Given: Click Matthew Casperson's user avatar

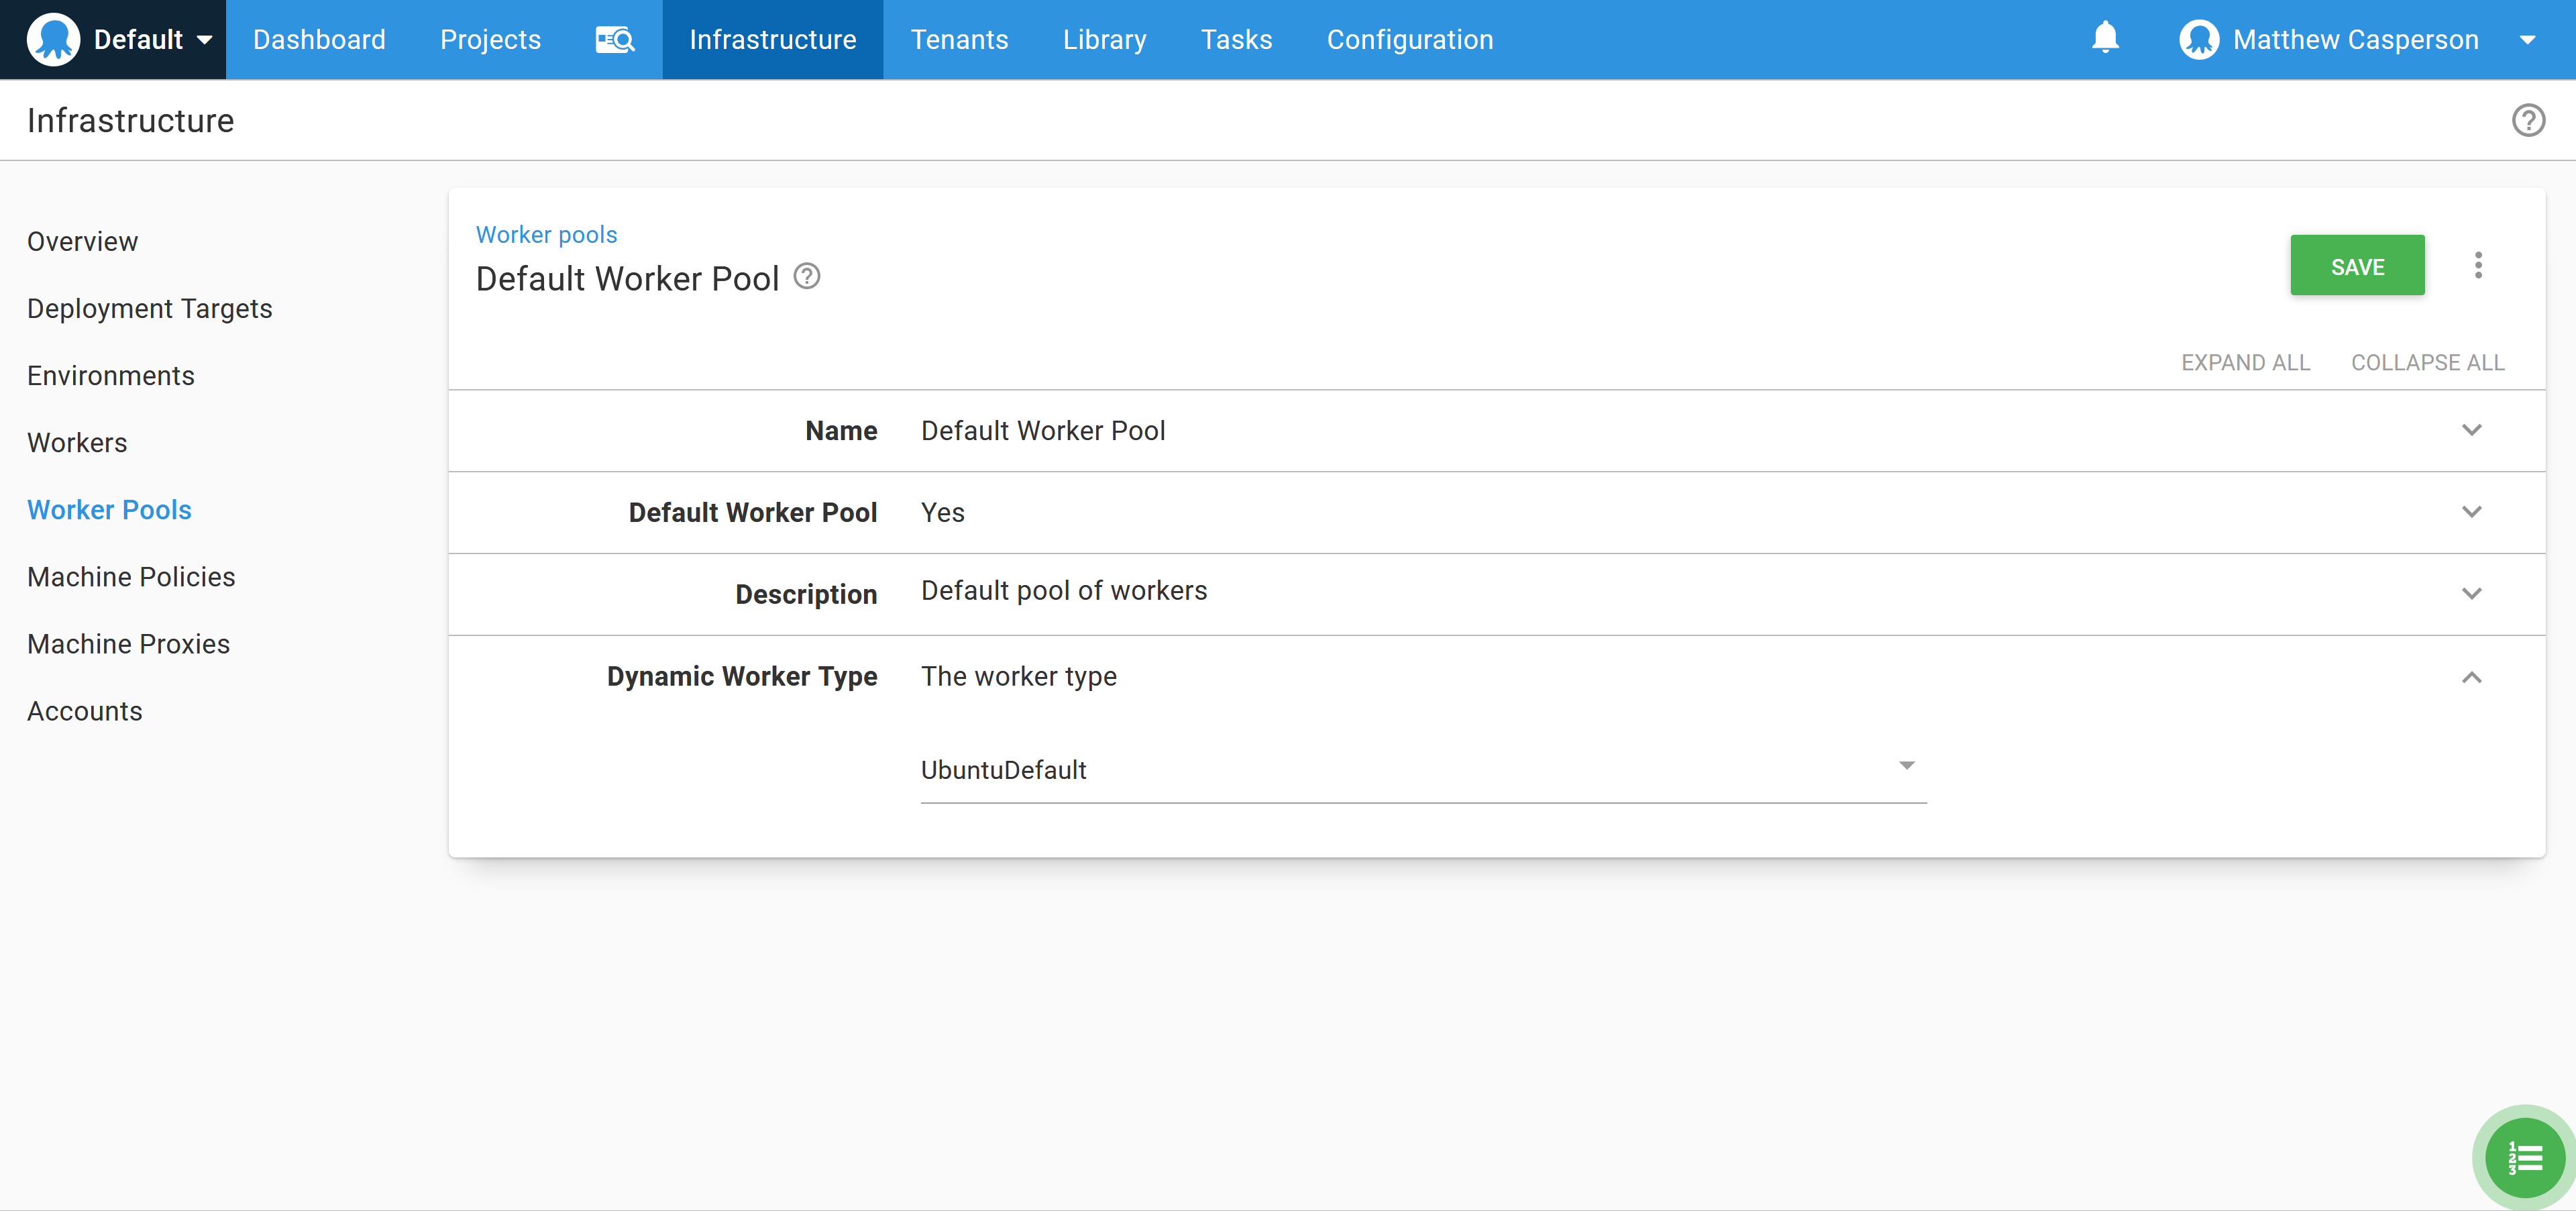Looking at the screenshot, I should point(2199,40).
